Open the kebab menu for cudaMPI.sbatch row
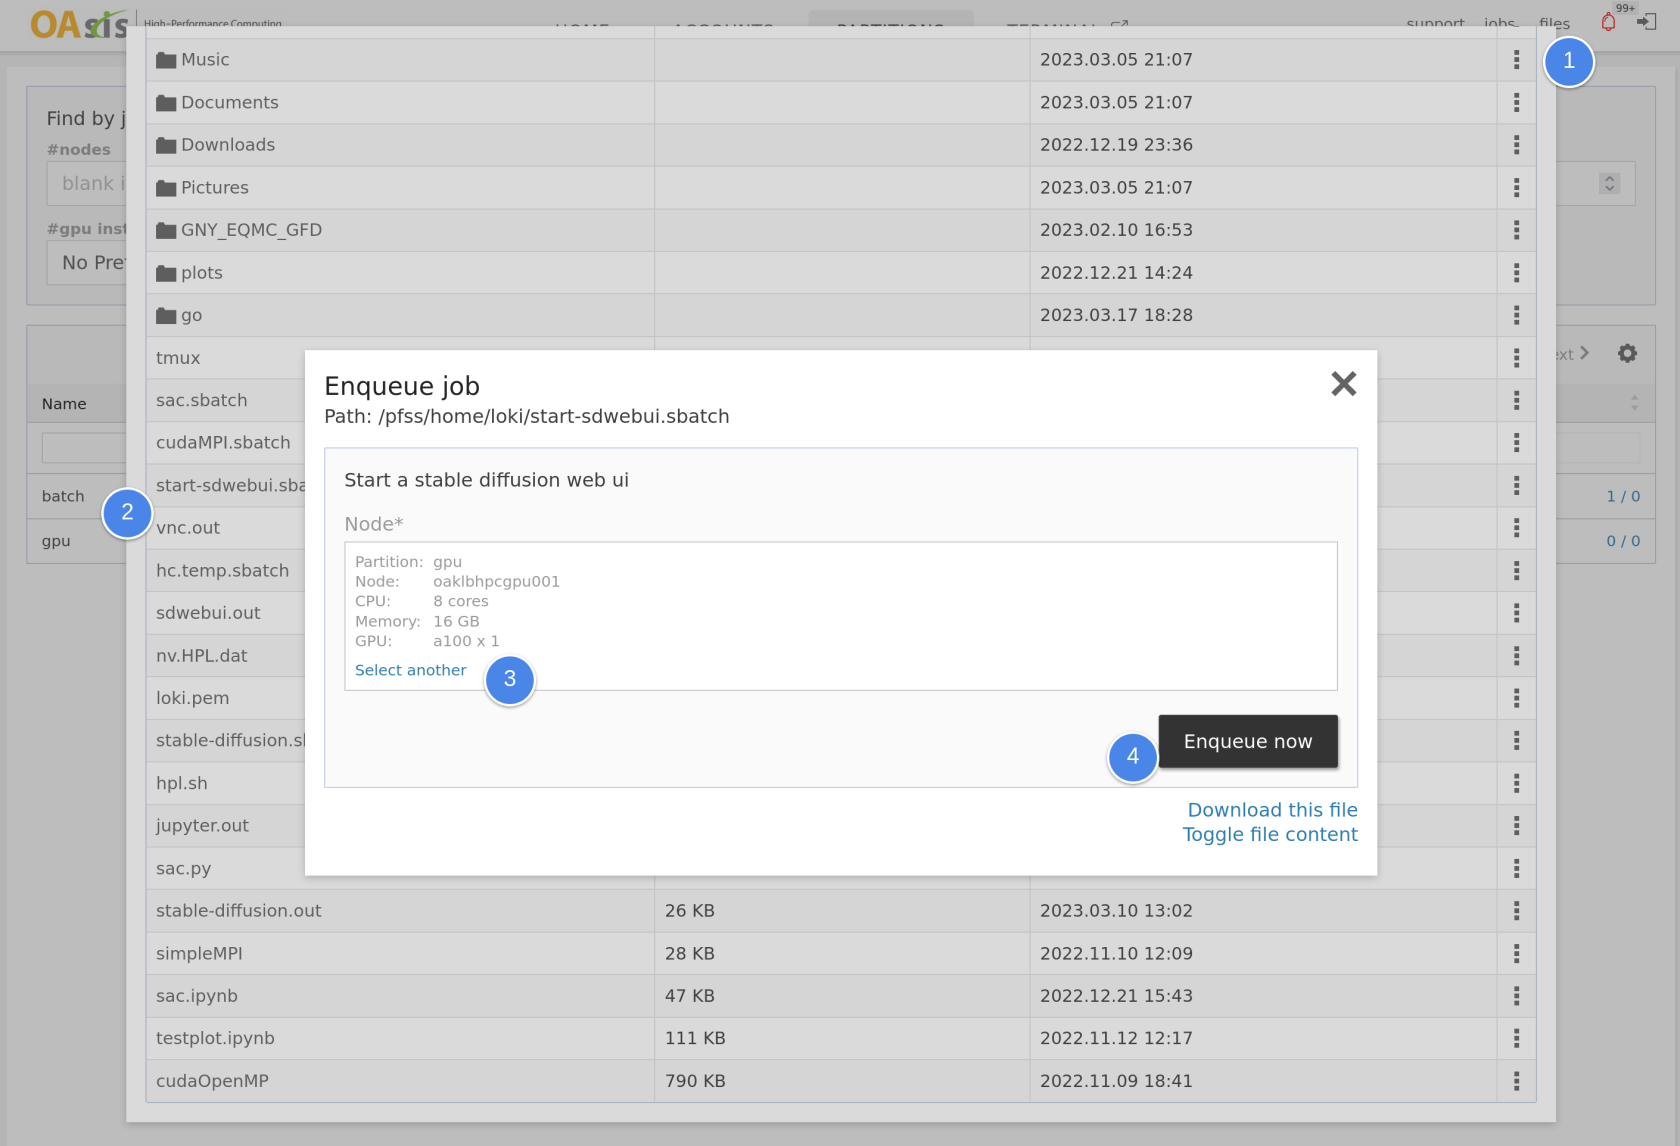This screenshot has height=1146, width=1680. coord(1516,442)
